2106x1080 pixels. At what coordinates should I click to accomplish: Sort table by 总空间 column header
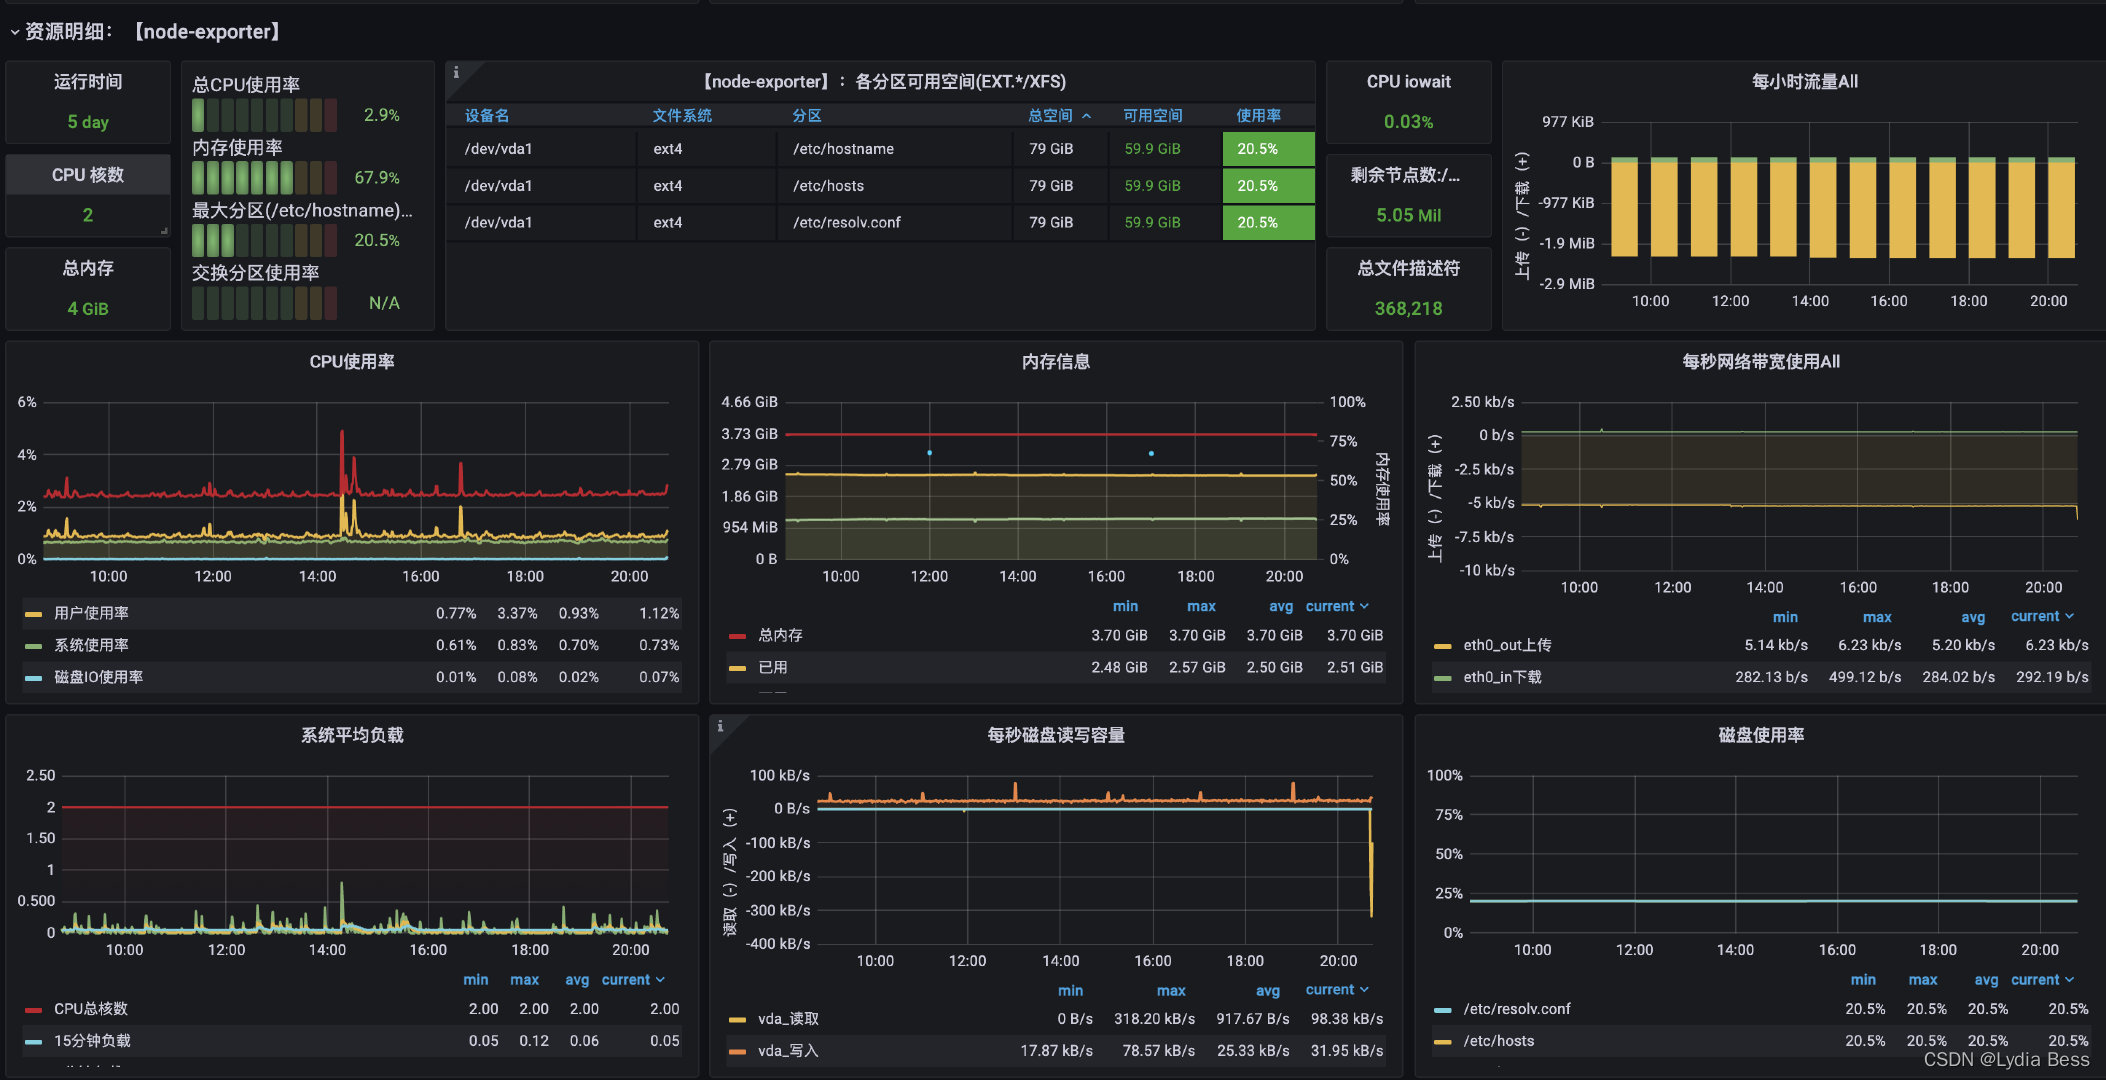[x=1058, y=116]
